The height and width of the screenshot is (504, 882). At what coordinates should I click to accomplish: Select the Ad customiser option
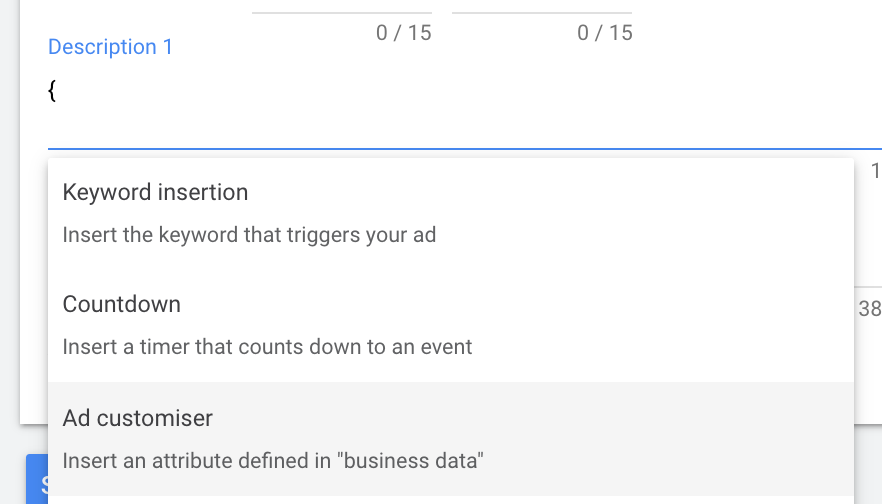(x=137, y=417)
